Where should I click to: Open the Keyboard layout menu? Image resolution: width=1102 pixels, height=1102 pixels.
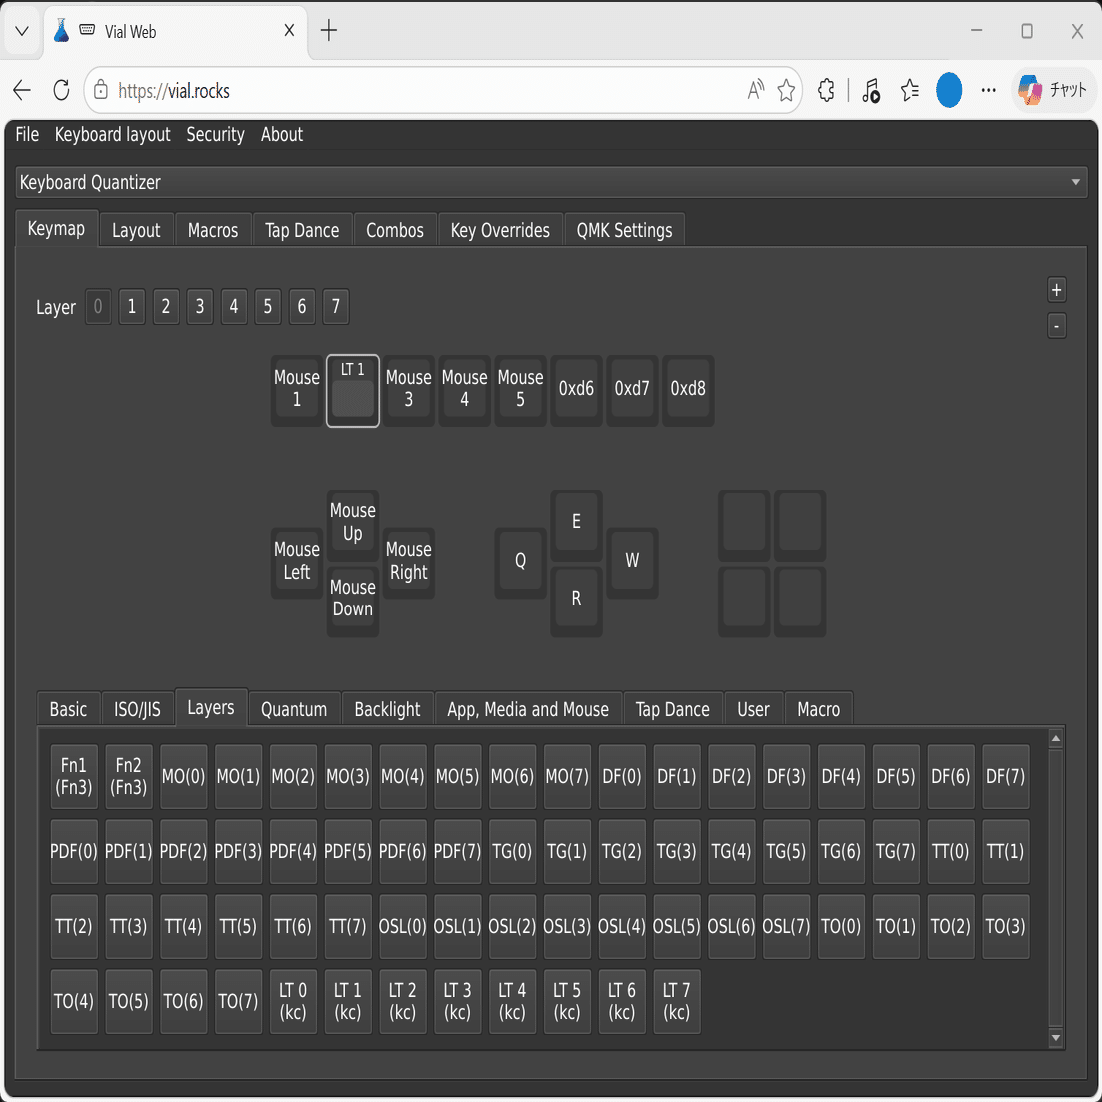(112, 134)
